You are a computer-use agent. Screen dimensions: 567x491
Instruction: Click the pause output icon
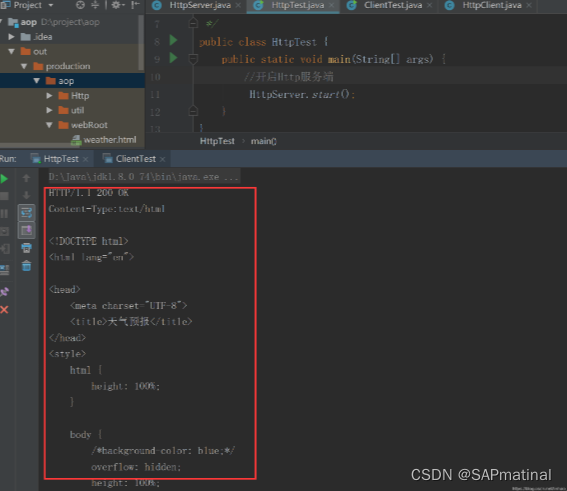[x=4, y=214]
